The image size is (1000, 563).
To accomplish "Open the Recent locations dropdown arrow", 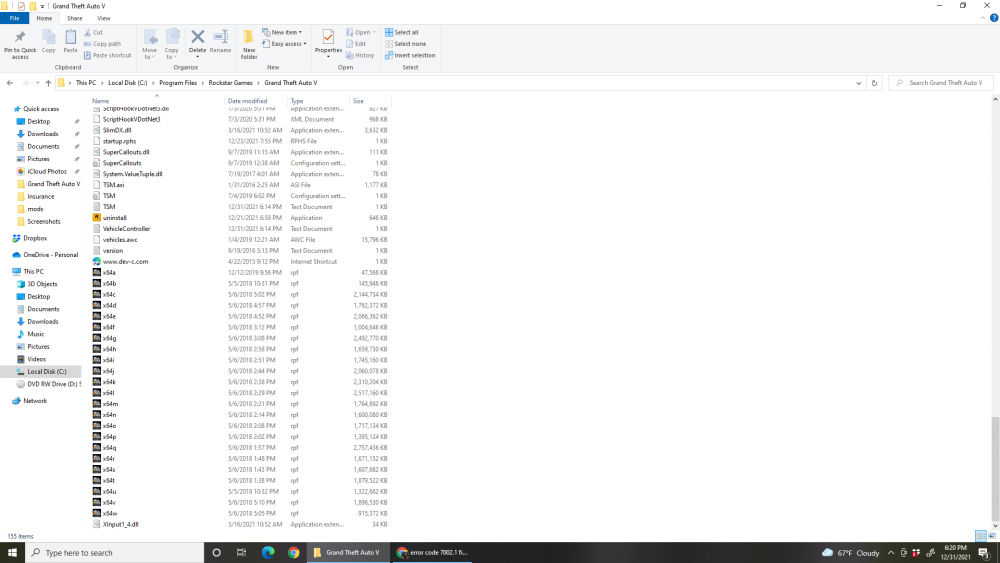I will pos(38,83).
